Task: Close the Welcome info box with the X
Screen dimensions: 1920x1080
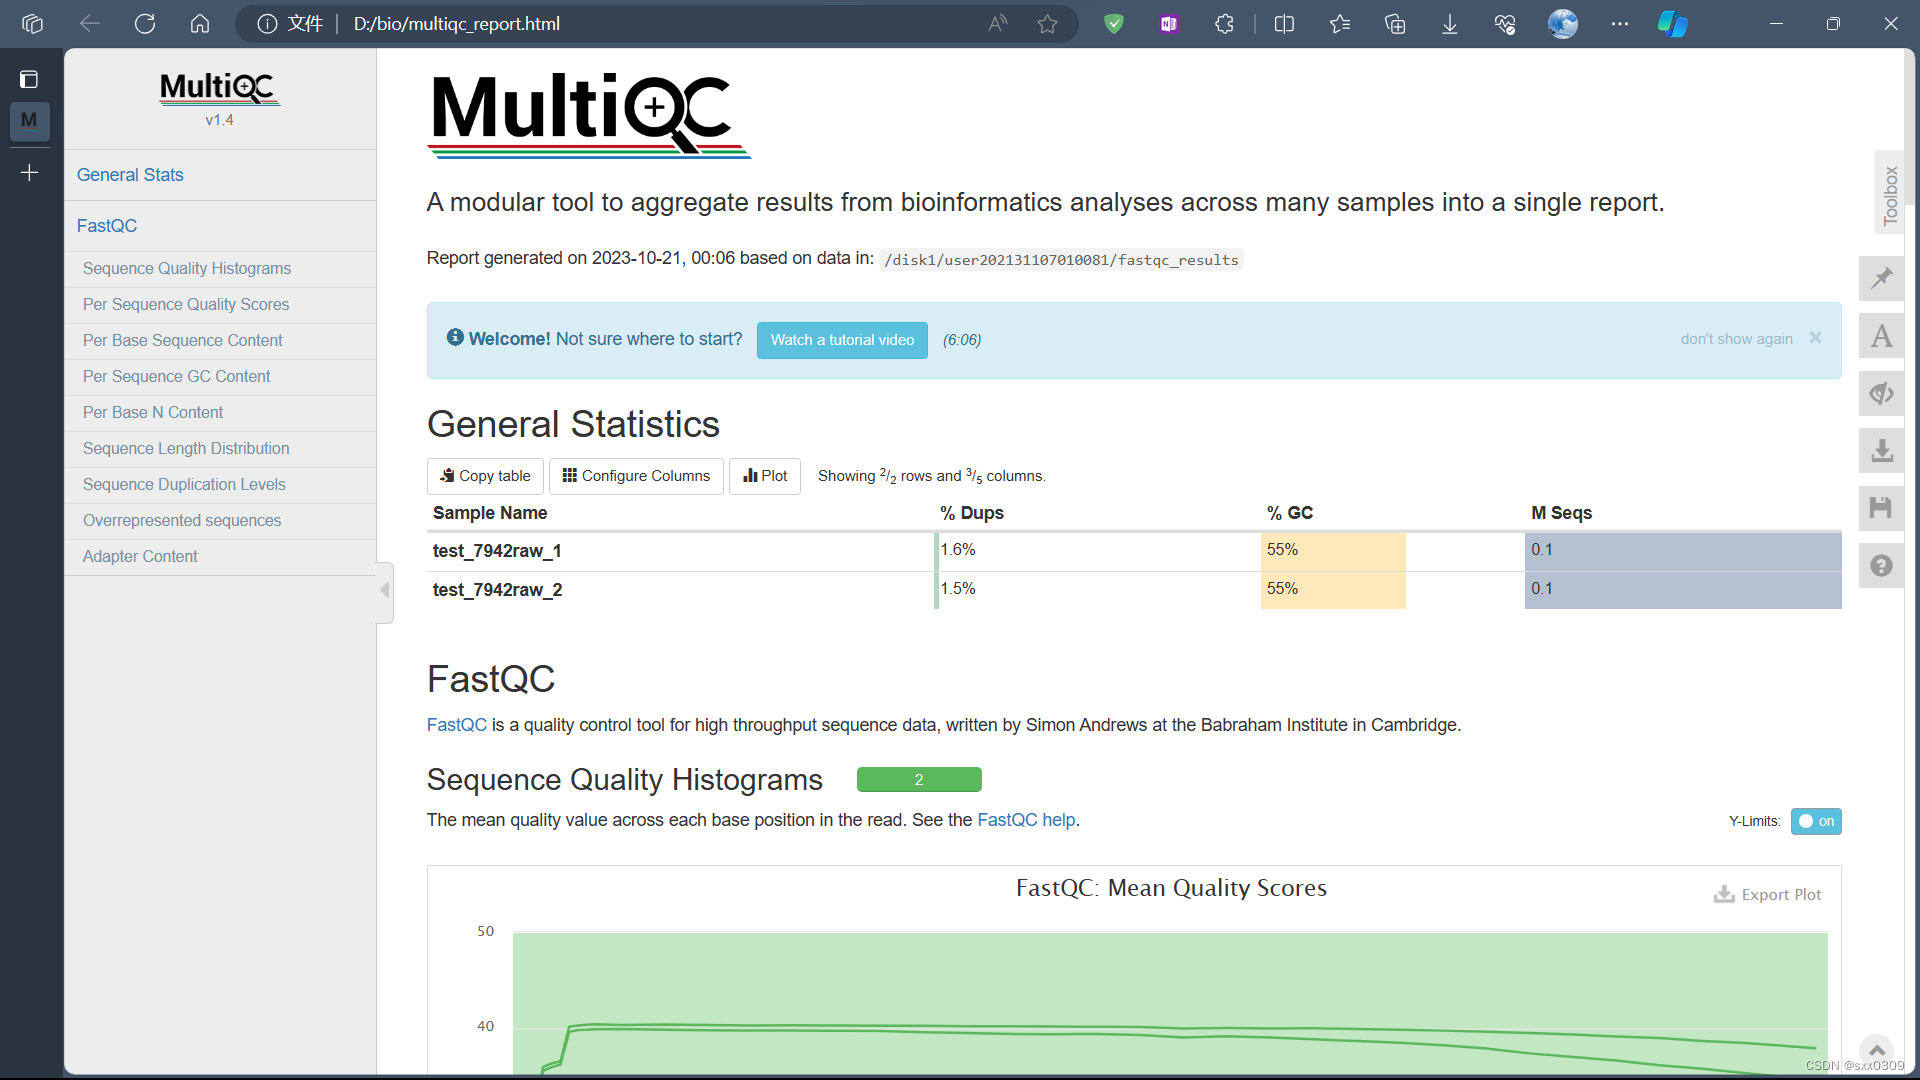Action: click(x=1816, y=337)
